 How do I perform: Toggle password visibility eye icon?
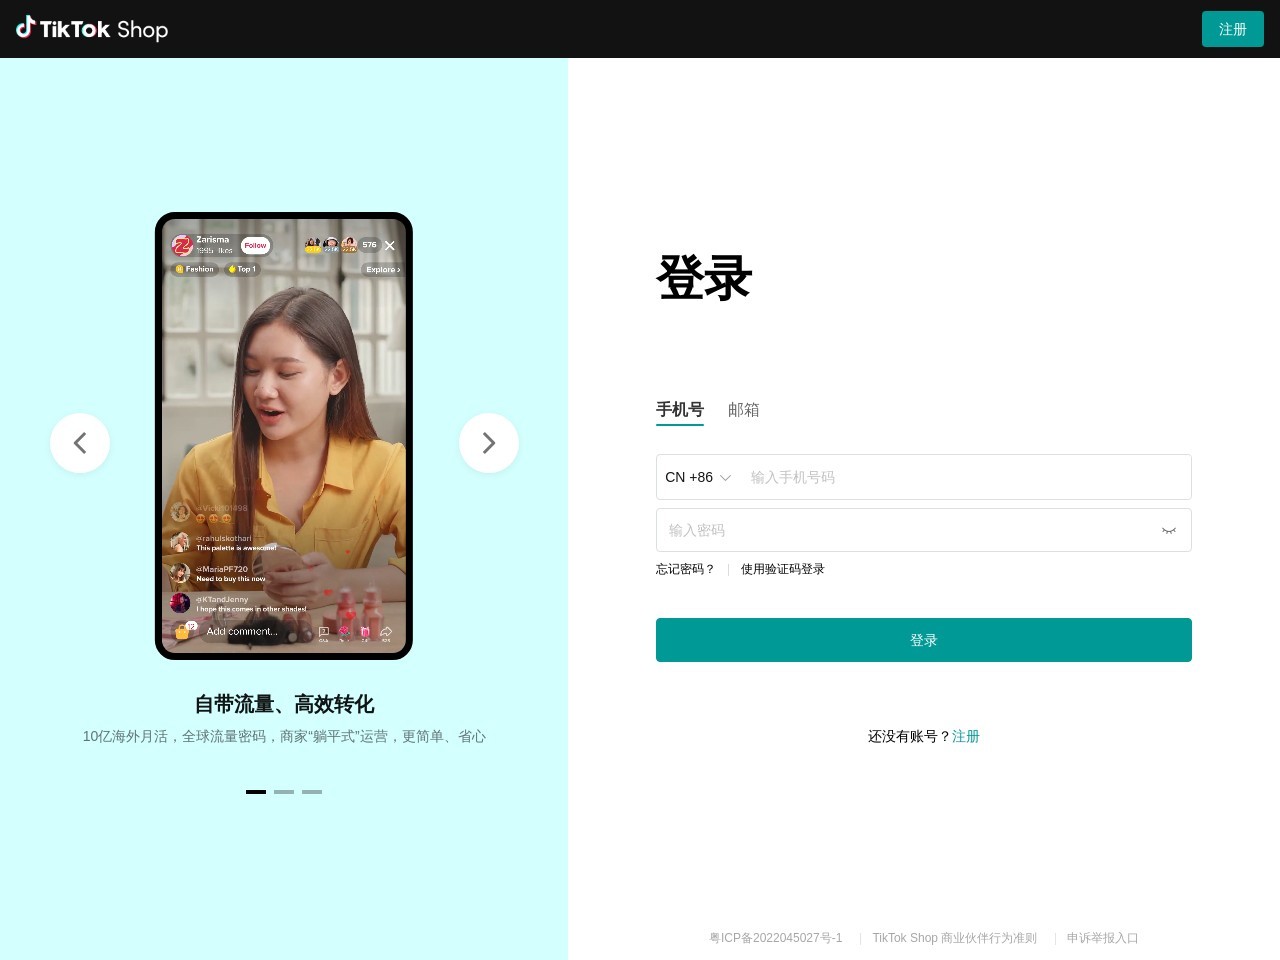pos(1168,531)
